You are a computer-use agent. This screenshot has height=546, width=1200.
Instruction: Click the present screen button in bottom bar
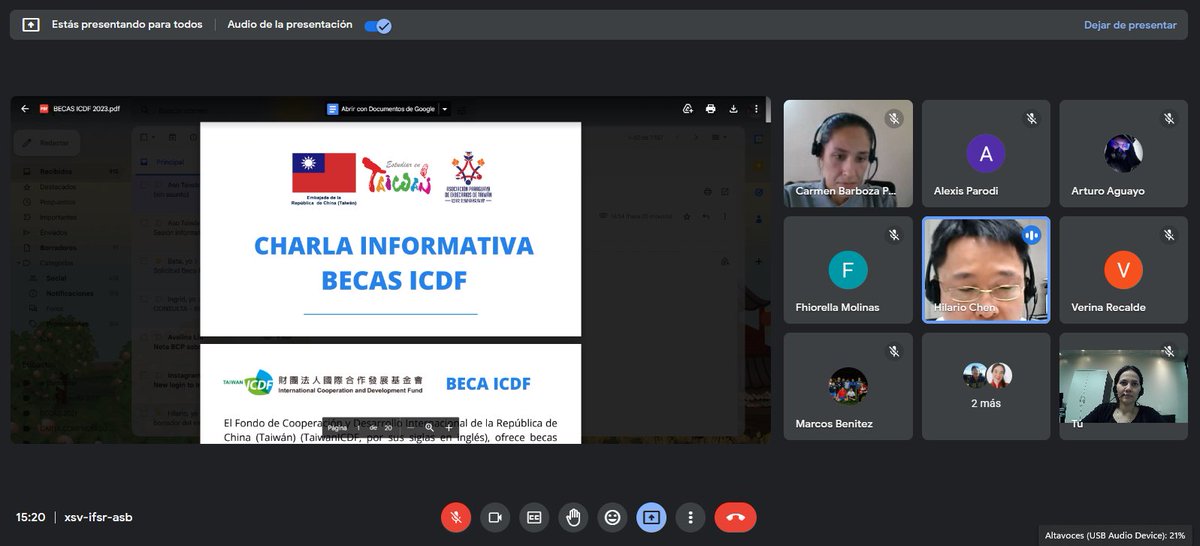click(x=652, y=517)
